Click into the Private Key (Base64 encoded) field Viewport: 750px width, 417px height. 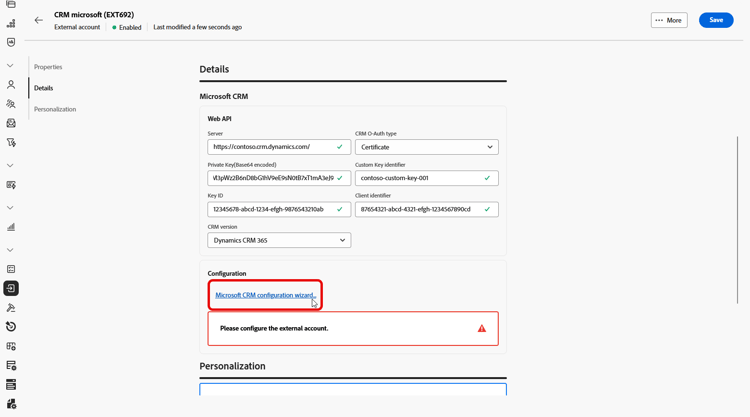(x=279, y=178)
